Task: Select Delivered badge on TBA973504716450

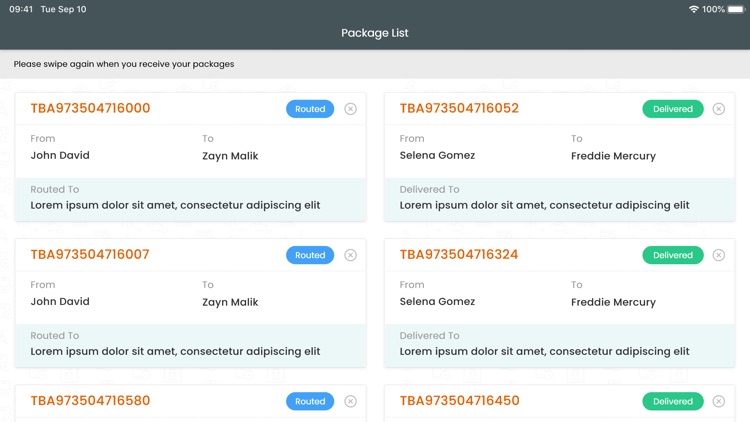Action: (x=673, y=401)
